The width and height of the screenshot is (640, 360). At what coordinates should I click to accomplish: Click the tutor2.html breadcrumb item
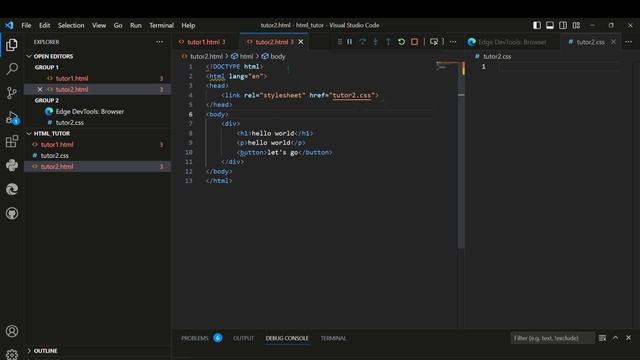click(202, 56)
